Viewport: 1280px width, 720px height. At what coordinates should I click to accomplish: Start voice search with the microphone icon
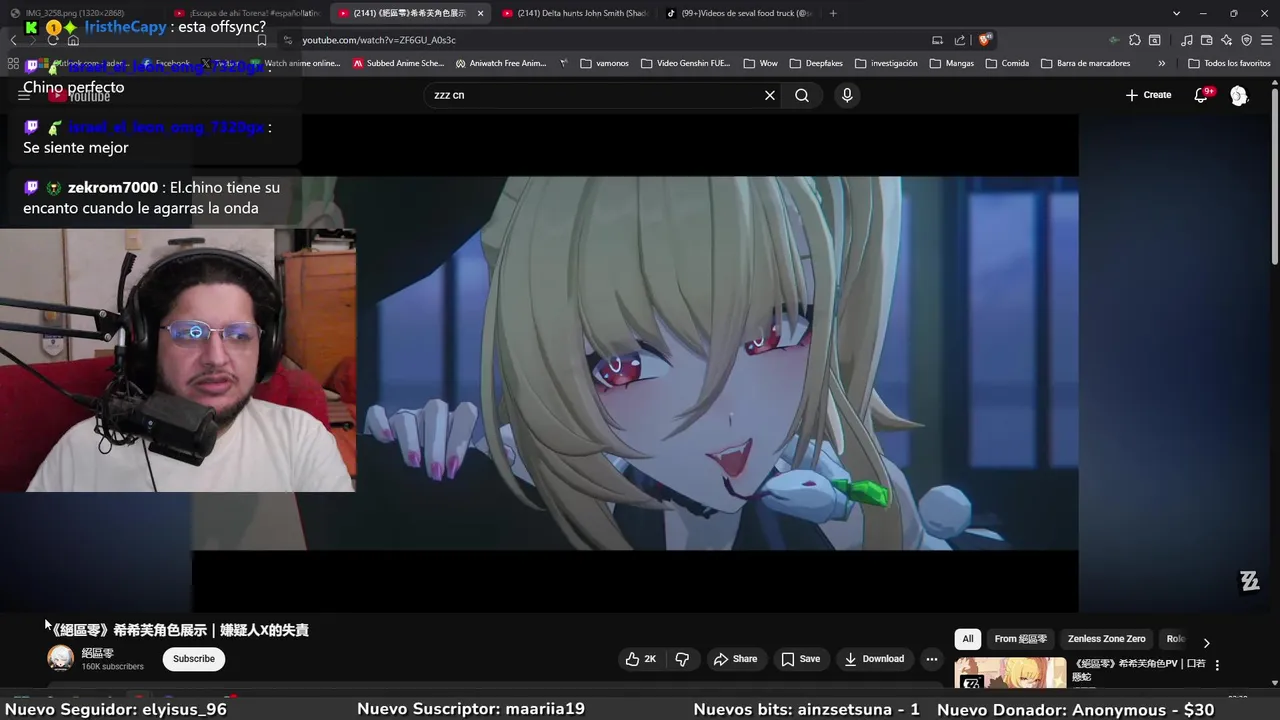click(x=847, y=95)
